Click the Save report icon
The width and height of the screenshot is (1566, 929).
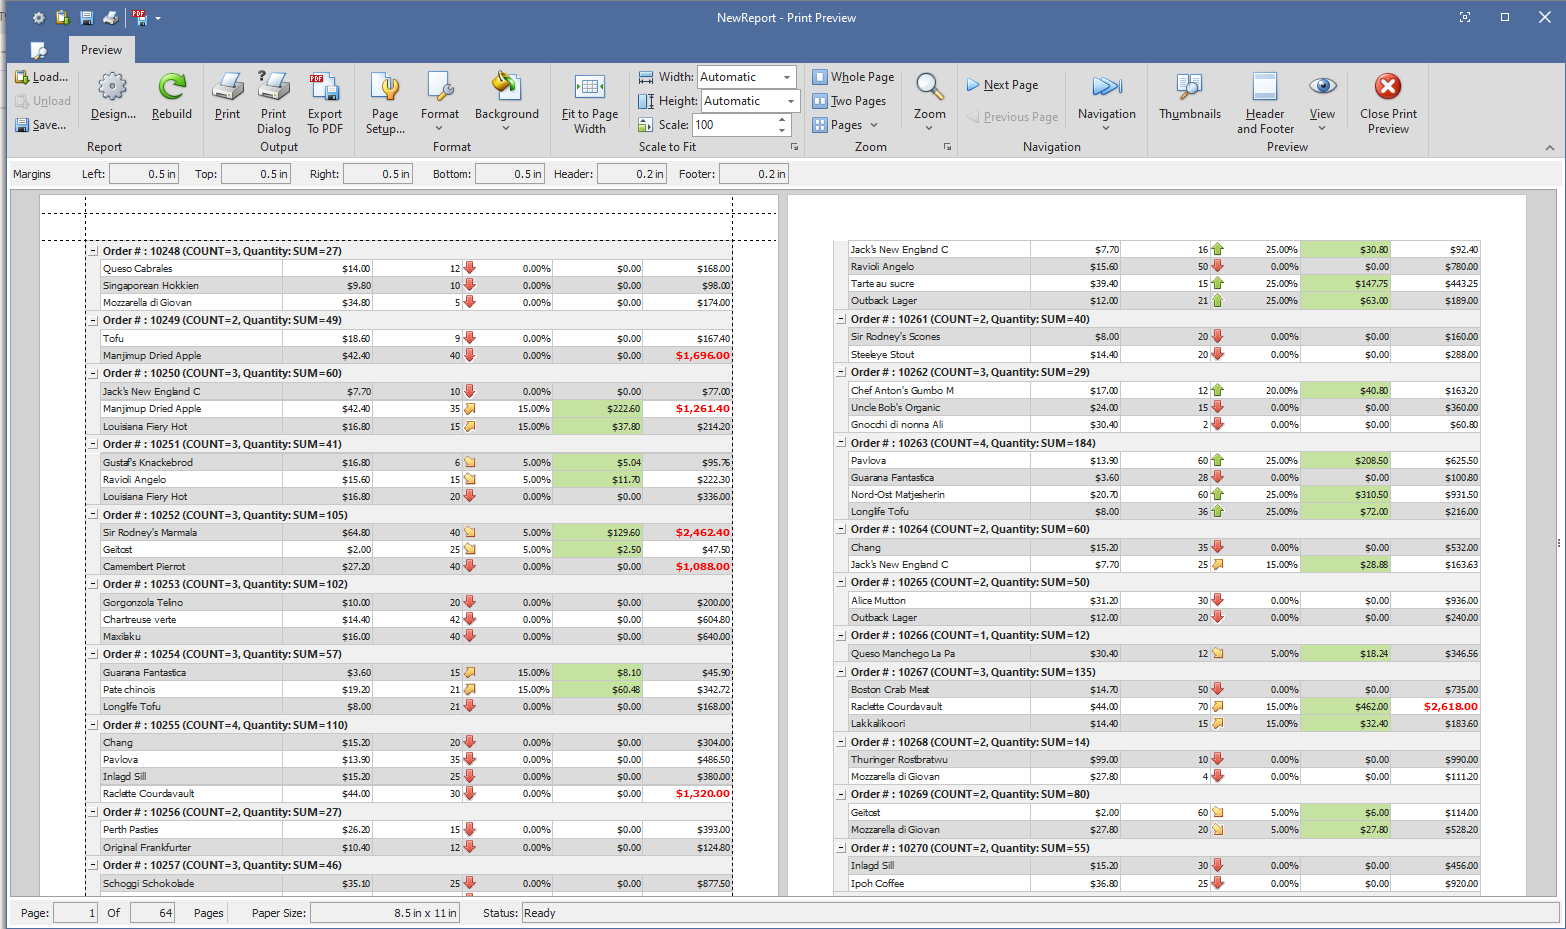coord(22,125)
